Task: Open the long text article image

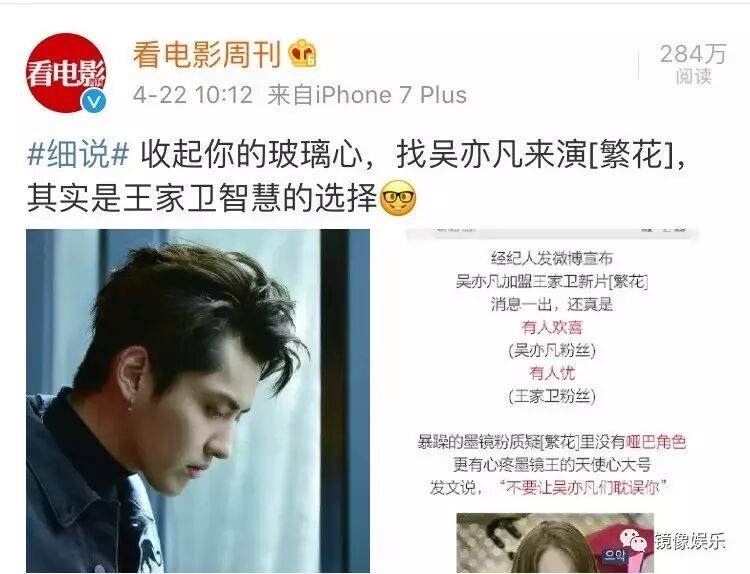Action: click(552, 401)
